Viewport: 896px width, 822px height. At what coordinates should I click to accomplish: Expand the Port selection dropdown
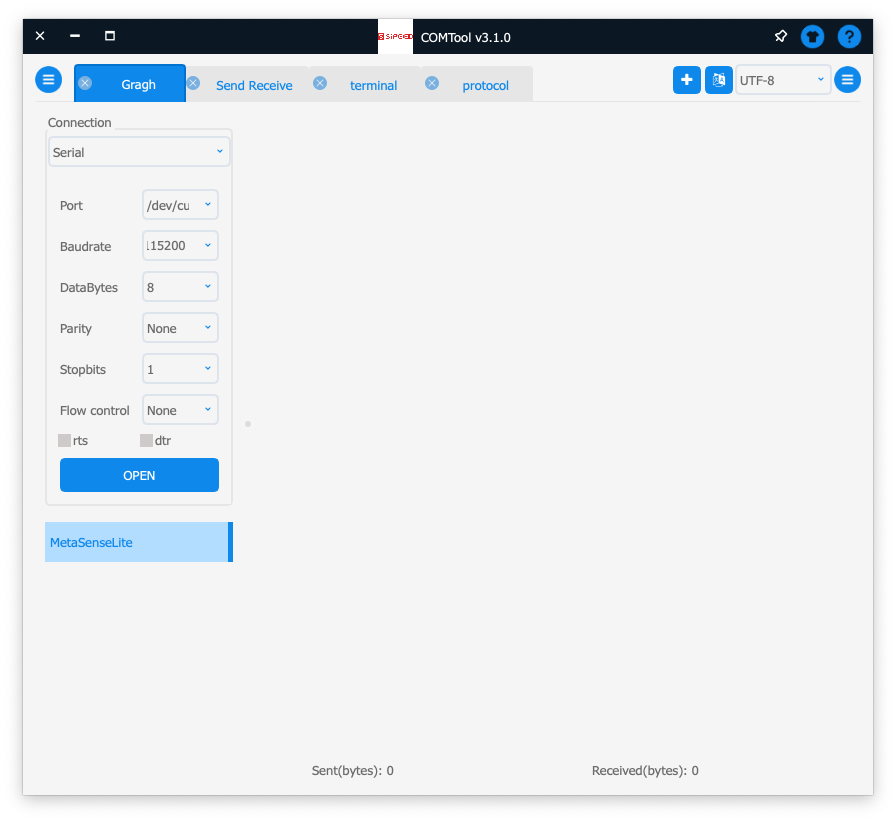pos(180,205)
